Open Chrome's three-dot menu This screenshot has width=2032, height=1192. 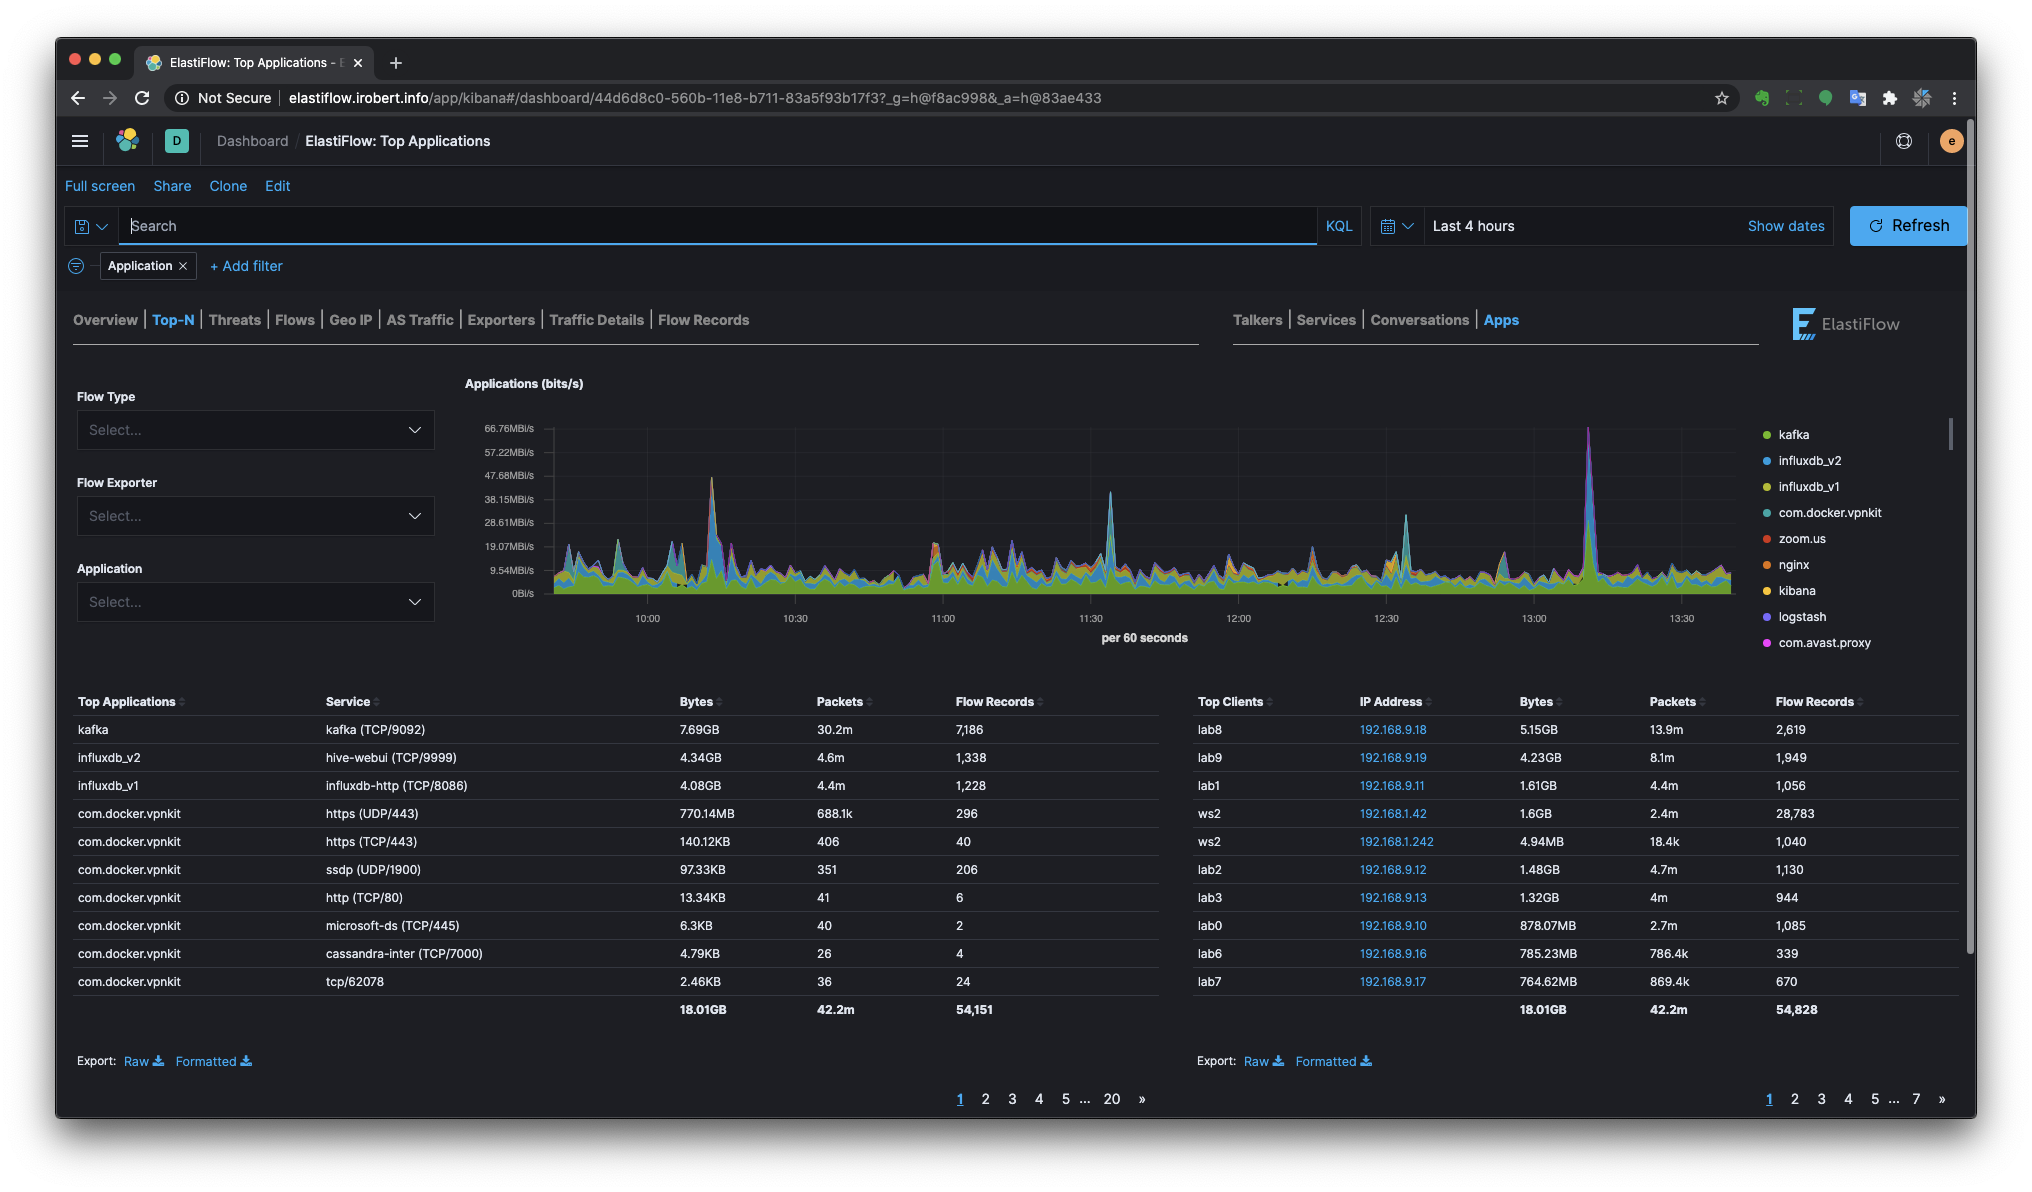(1954, 98)
